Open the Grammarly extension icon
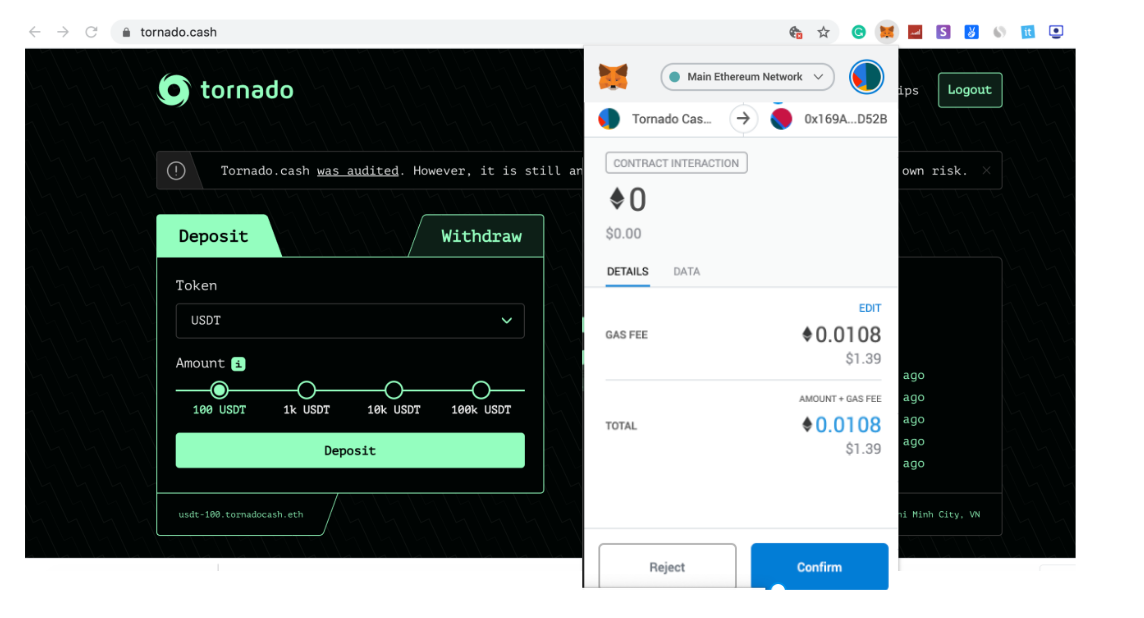This screenshot has width=1144, height=618. click(x=859, y=32)
